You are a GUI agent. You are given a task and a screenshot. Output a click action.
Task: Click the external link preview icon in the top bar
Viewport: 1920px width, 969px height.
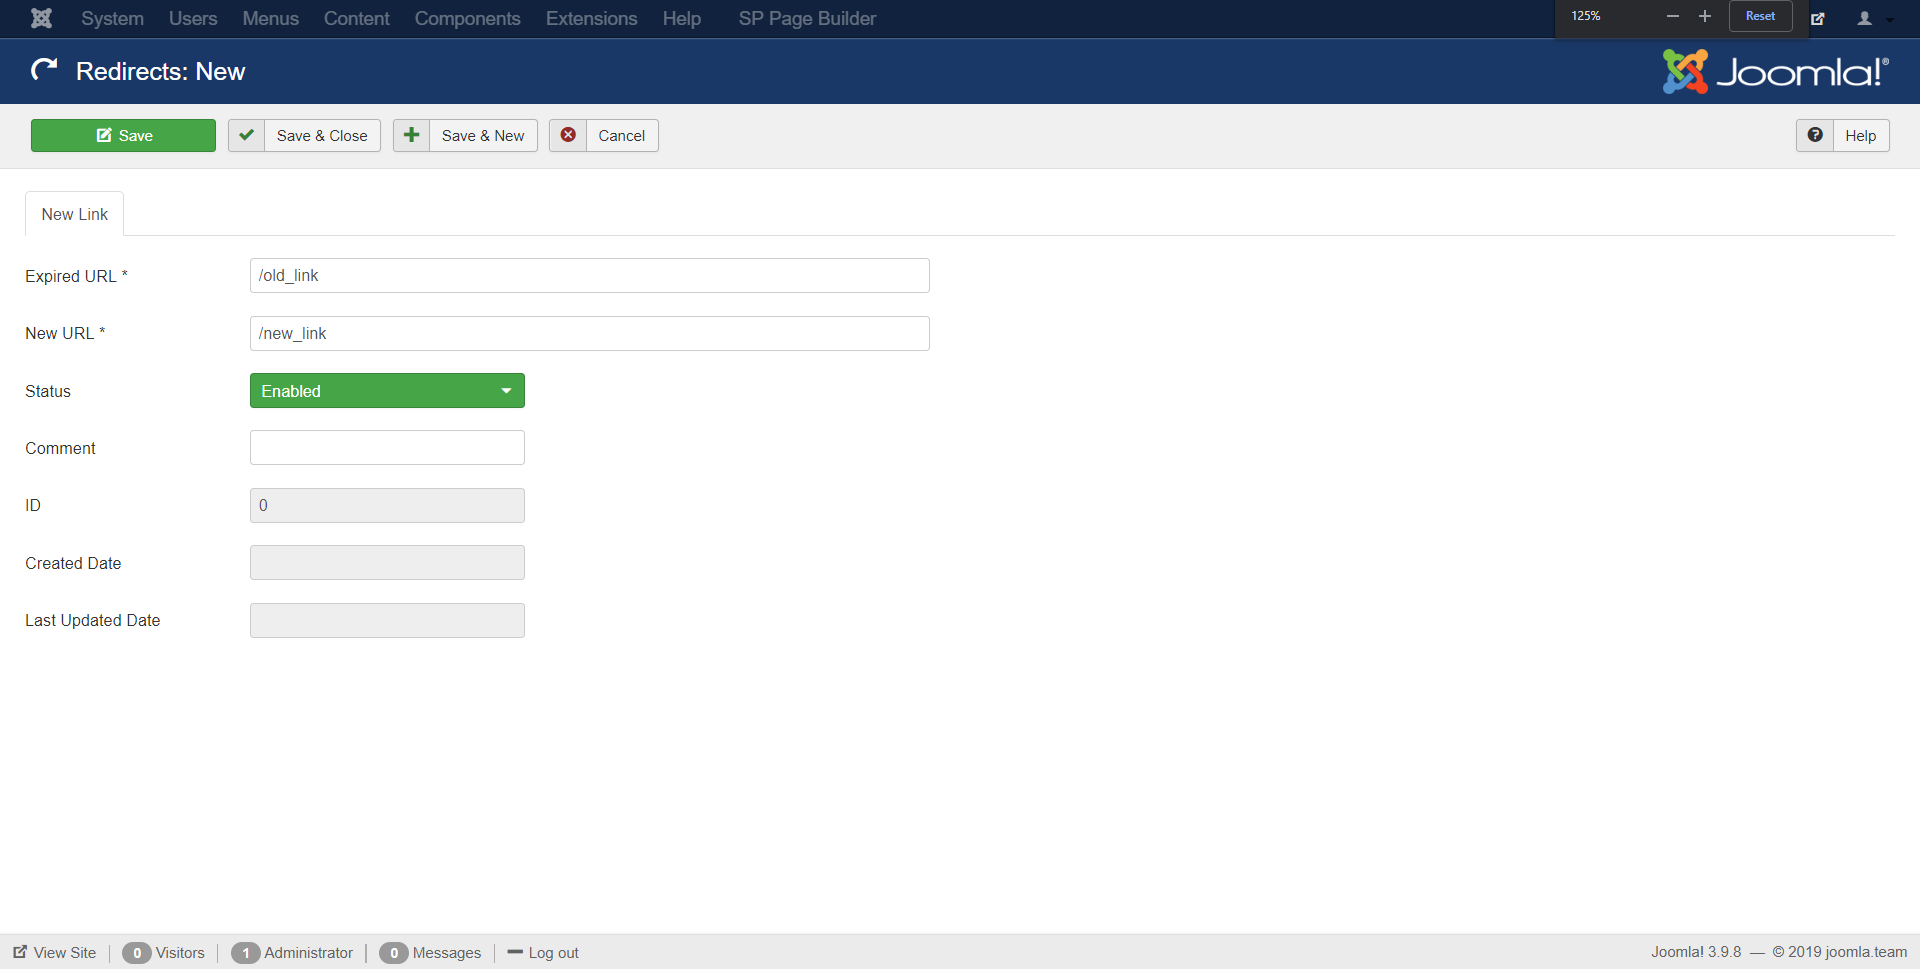click(1818, 18)
